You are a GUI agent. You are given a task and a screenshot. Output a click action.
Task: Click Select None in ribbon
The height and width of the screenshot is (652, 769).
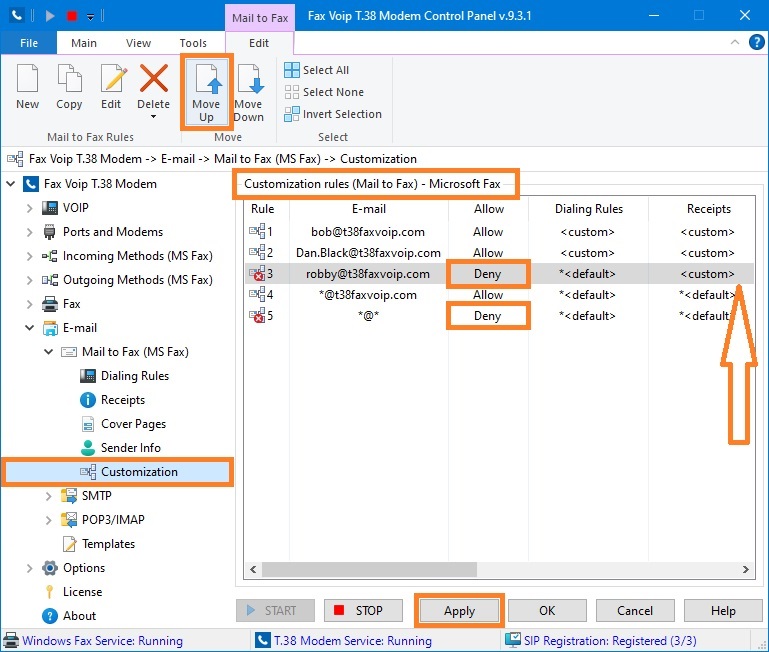324,92
